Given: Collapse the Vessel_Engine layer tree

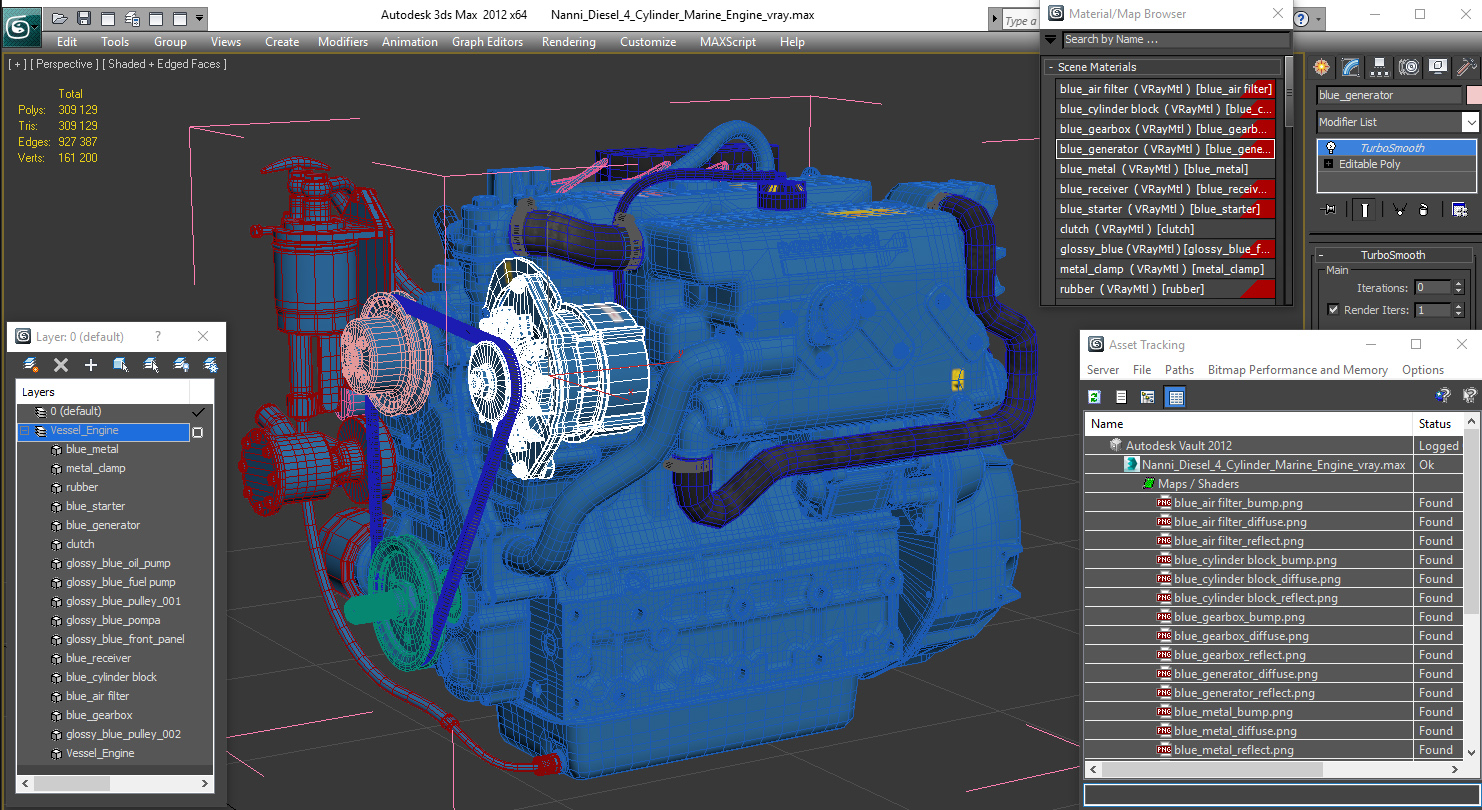Looking at the screenshot, I should tap(24, 431).
